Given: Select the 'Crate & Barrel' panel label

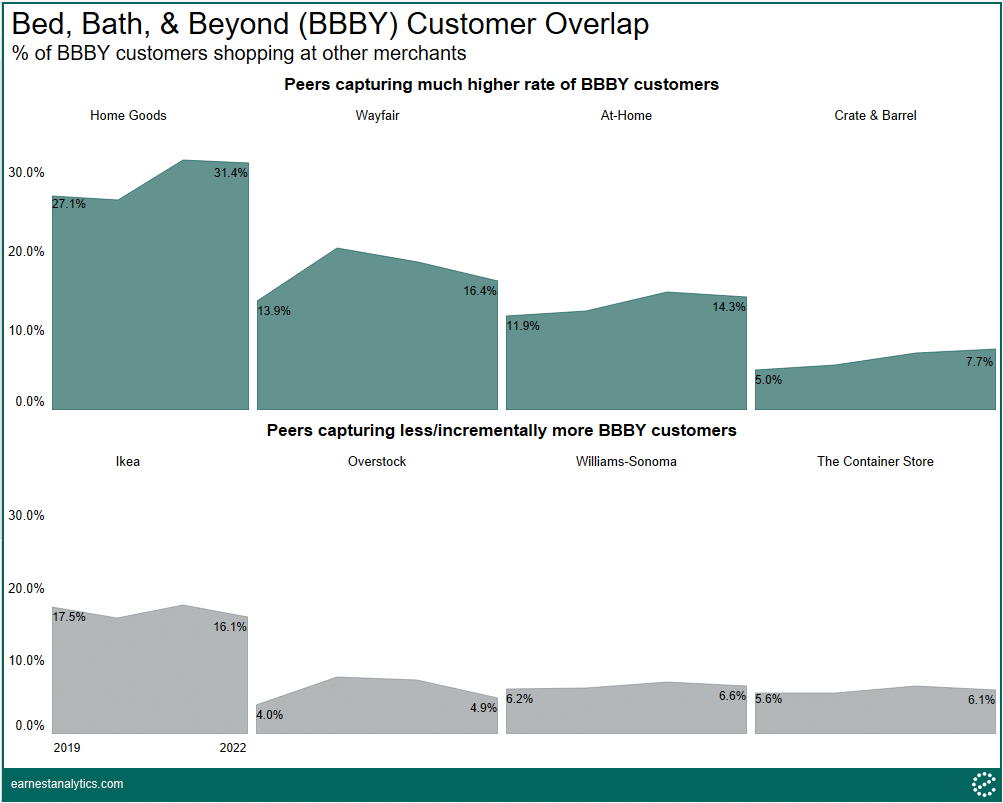Looking at the screenshot, I should [875, 115].
